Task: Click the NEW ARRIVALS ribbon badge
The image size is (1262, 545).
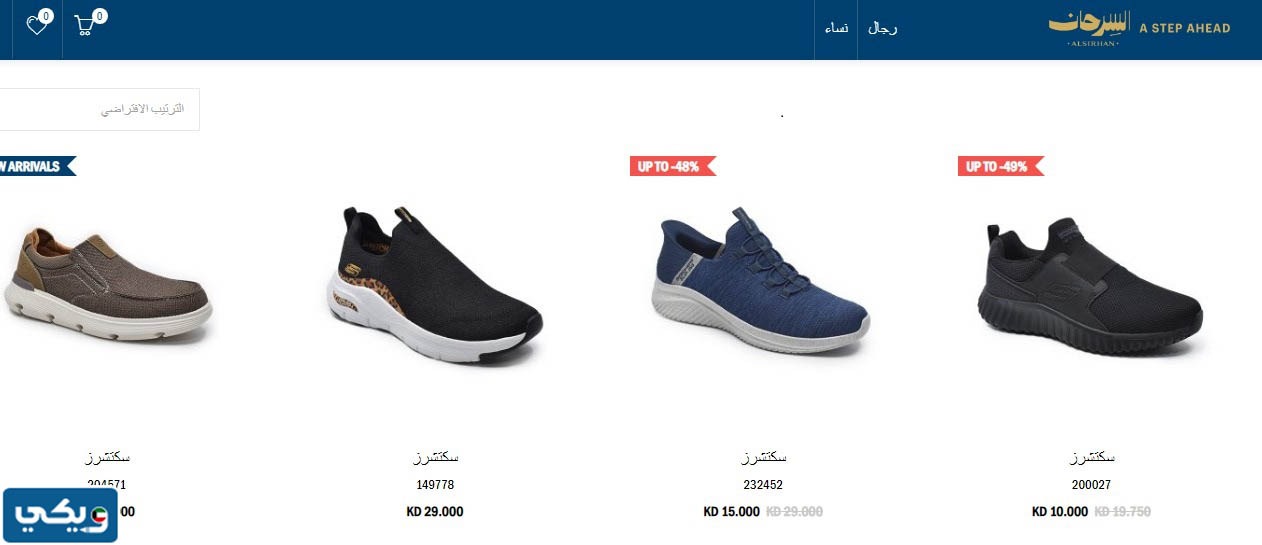Action: (36, 166)
